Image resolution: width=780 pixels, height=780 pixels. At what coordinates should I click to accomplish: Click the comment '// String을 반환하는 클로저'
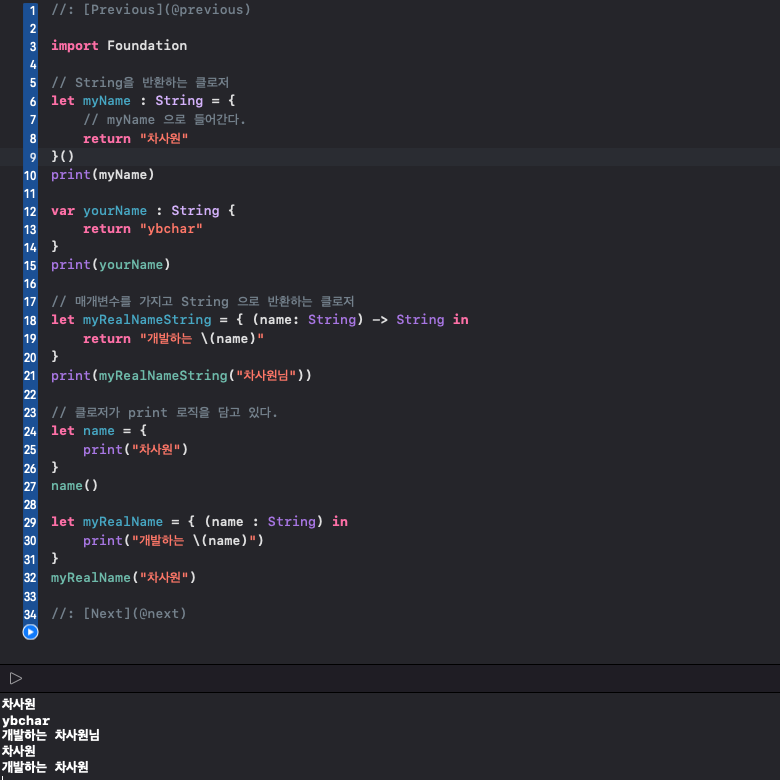tap(140, 83)
